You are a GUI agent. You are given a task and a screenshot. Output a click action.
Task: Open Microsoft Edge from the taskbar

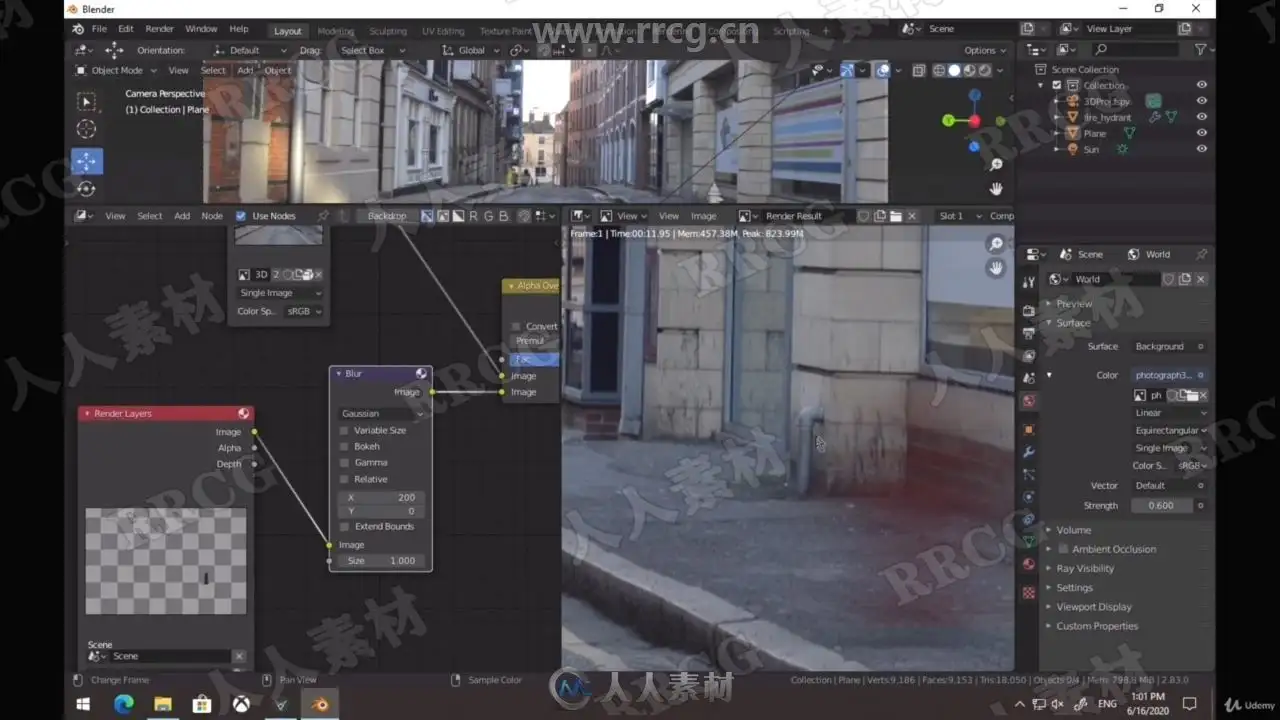click(x=123, y=704)
